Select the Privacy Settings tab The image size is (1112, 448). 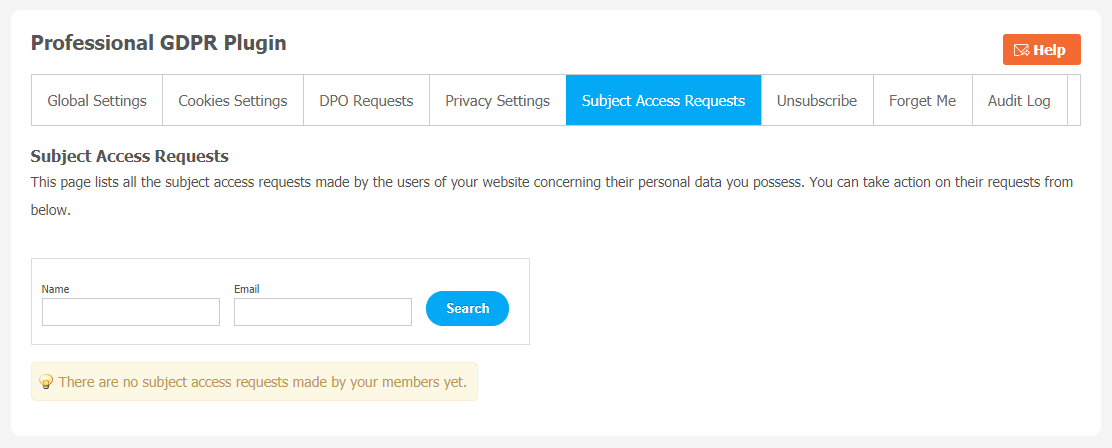point(497,101)
